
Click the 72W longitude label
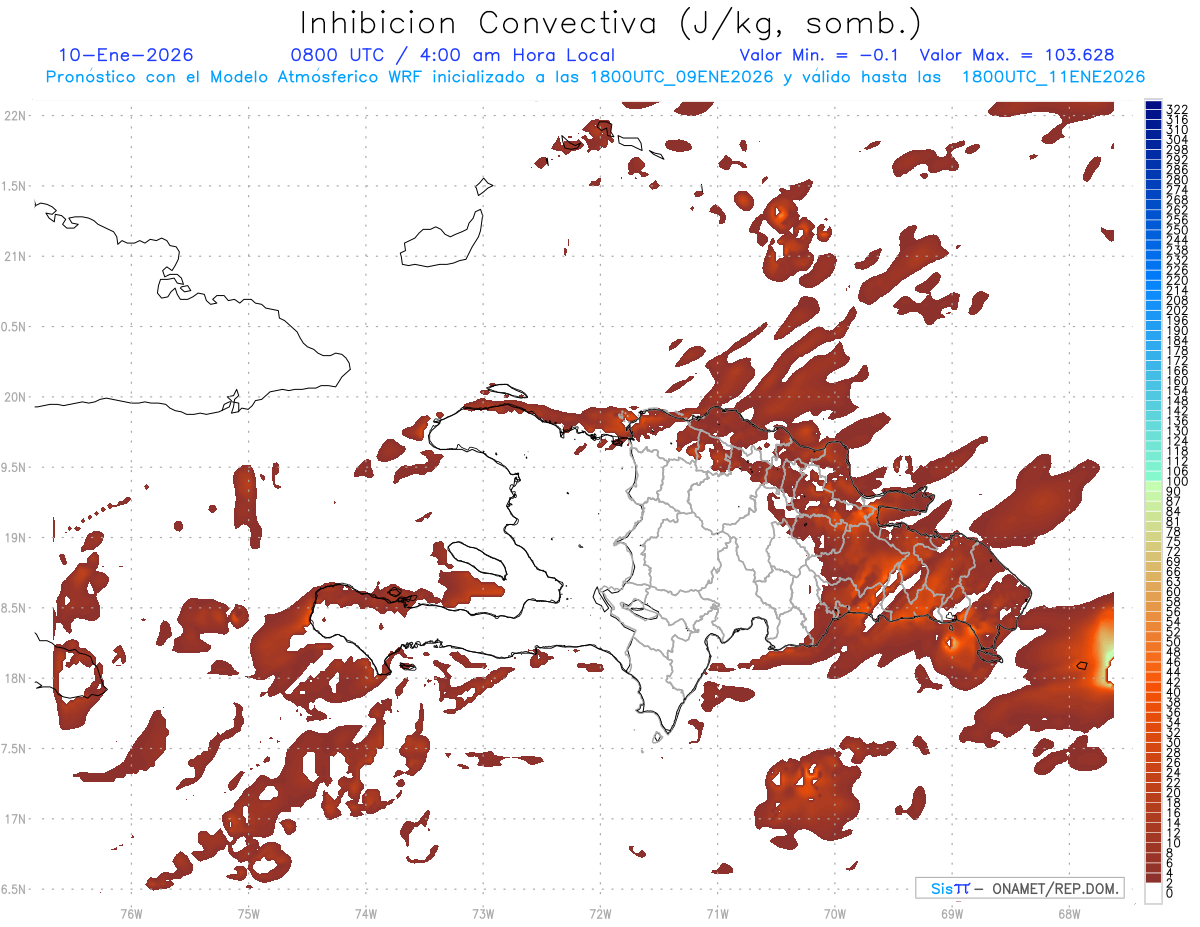pyautogui.click(x=600, y=912)
